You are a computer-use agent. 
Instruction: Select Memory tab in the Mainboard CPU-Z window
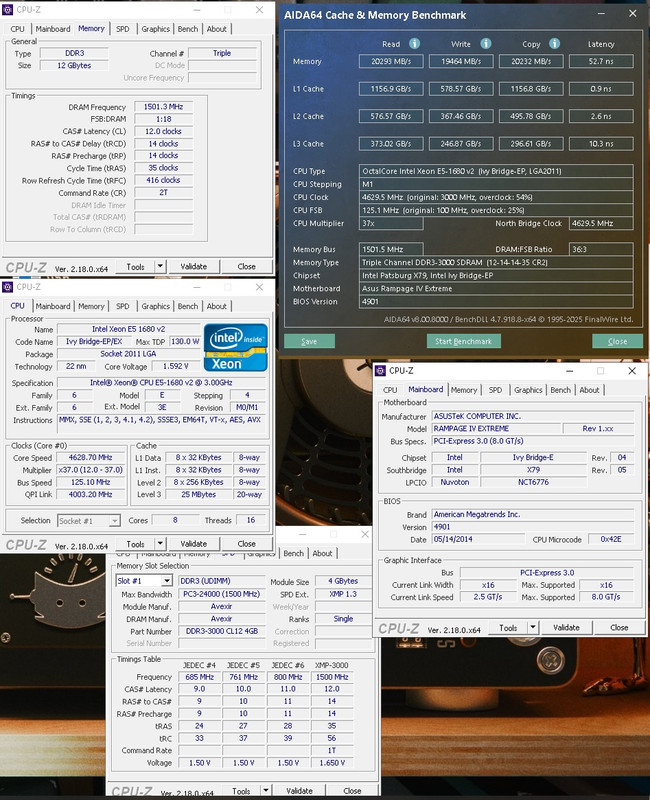[464, 390]
